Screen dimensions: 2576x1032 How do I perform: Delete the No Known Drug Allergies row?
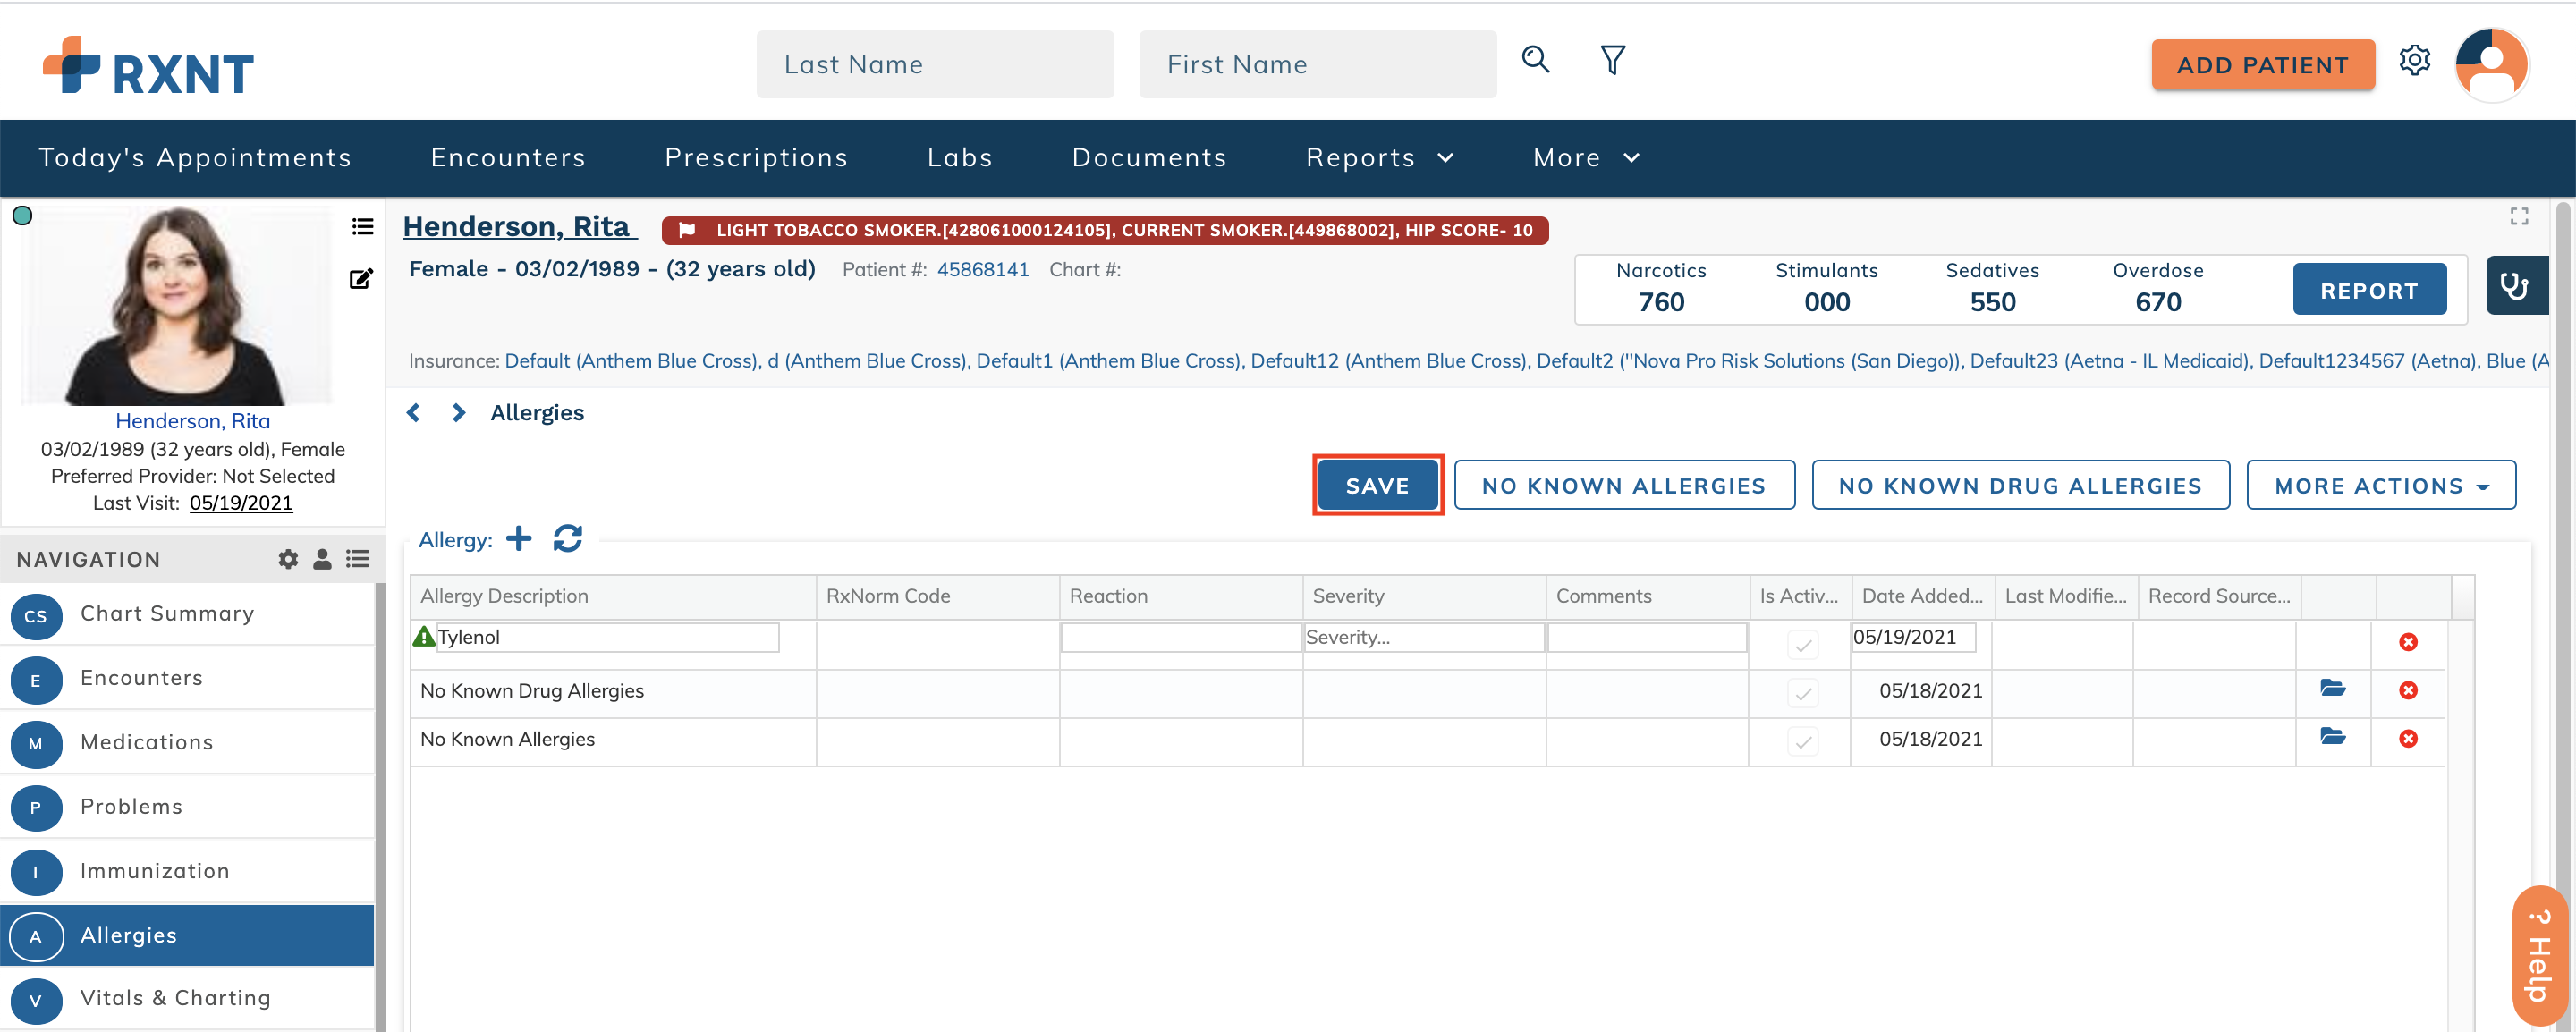(x=2408, y=691)
